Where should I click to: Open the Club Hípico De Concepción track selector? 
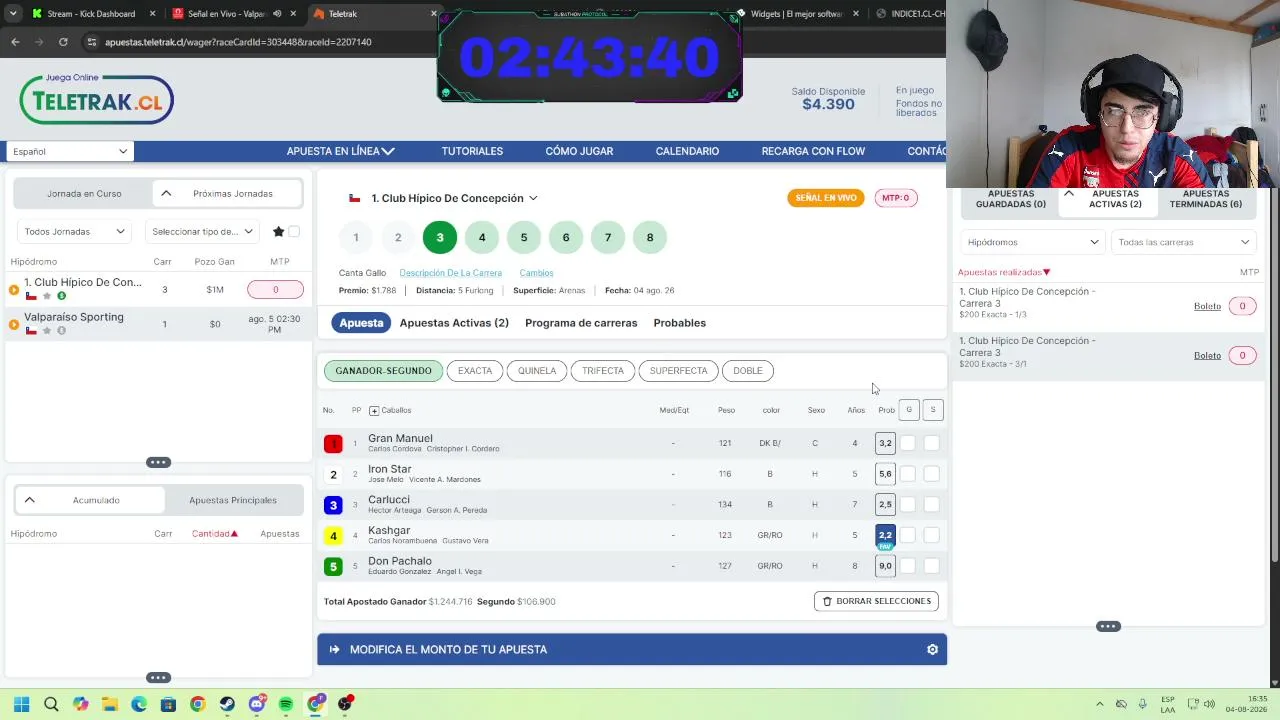pos(455,198)
